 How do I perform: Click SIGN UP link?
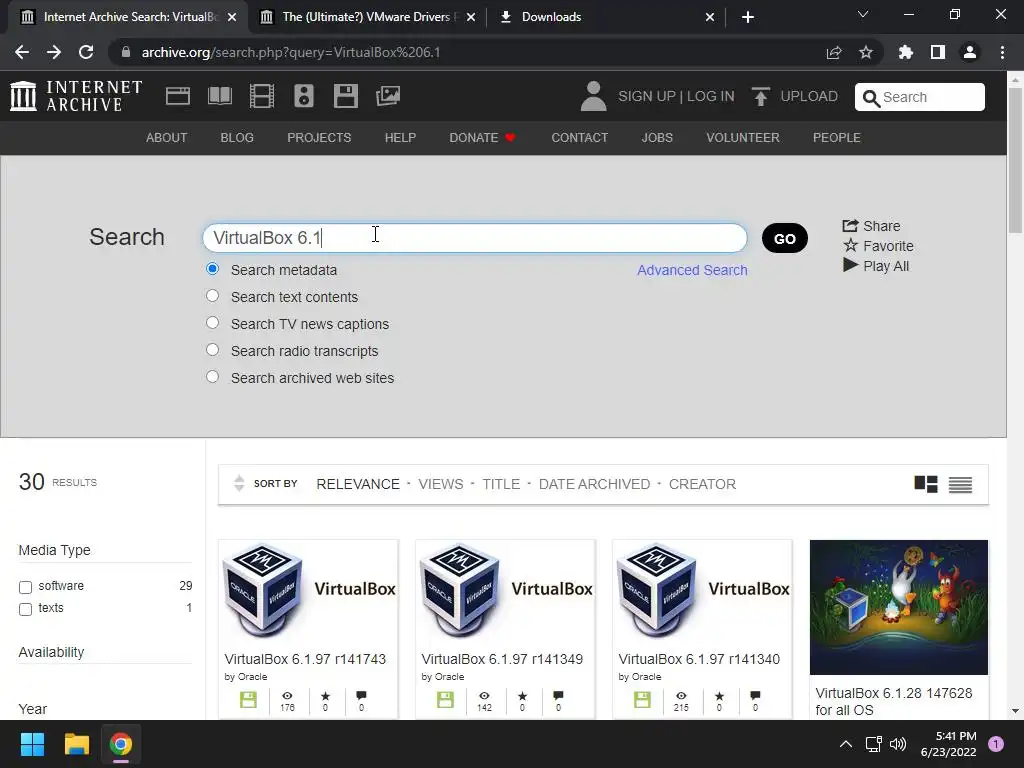647,97
